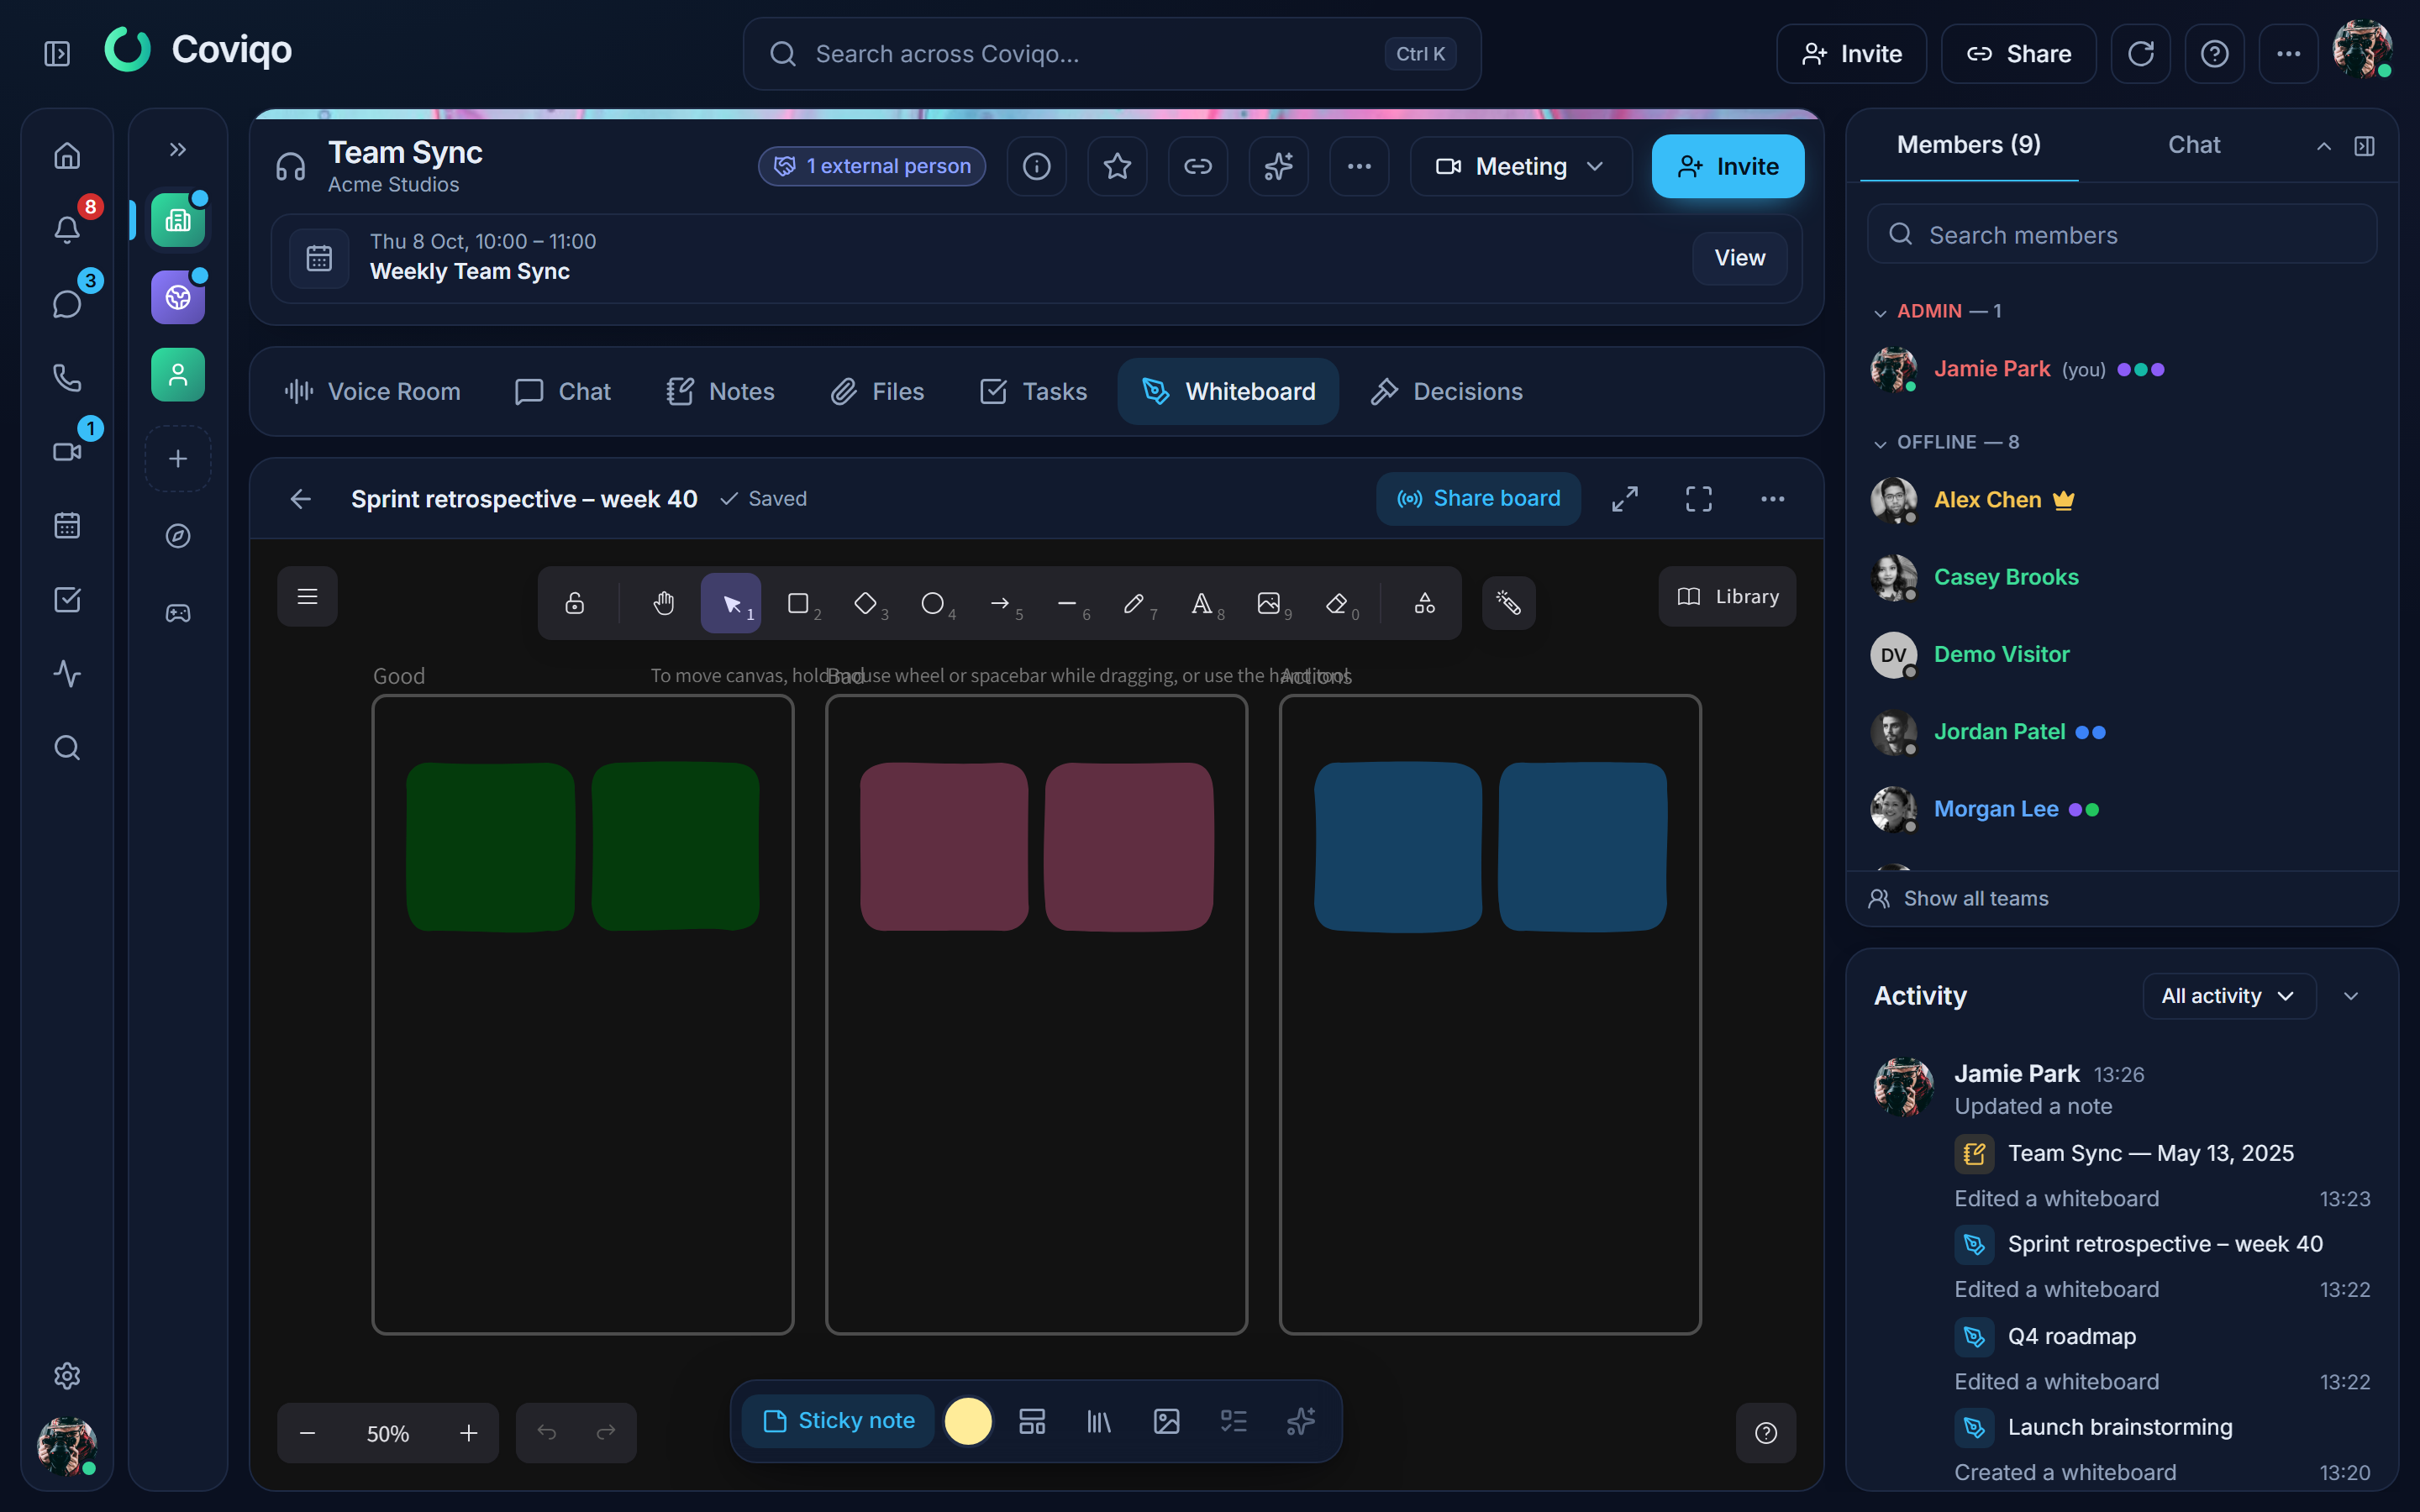This screenshot has height=1512, width=2420.
Task: Collapse the Activity panel chevron
Action: tap(2351, 996)
